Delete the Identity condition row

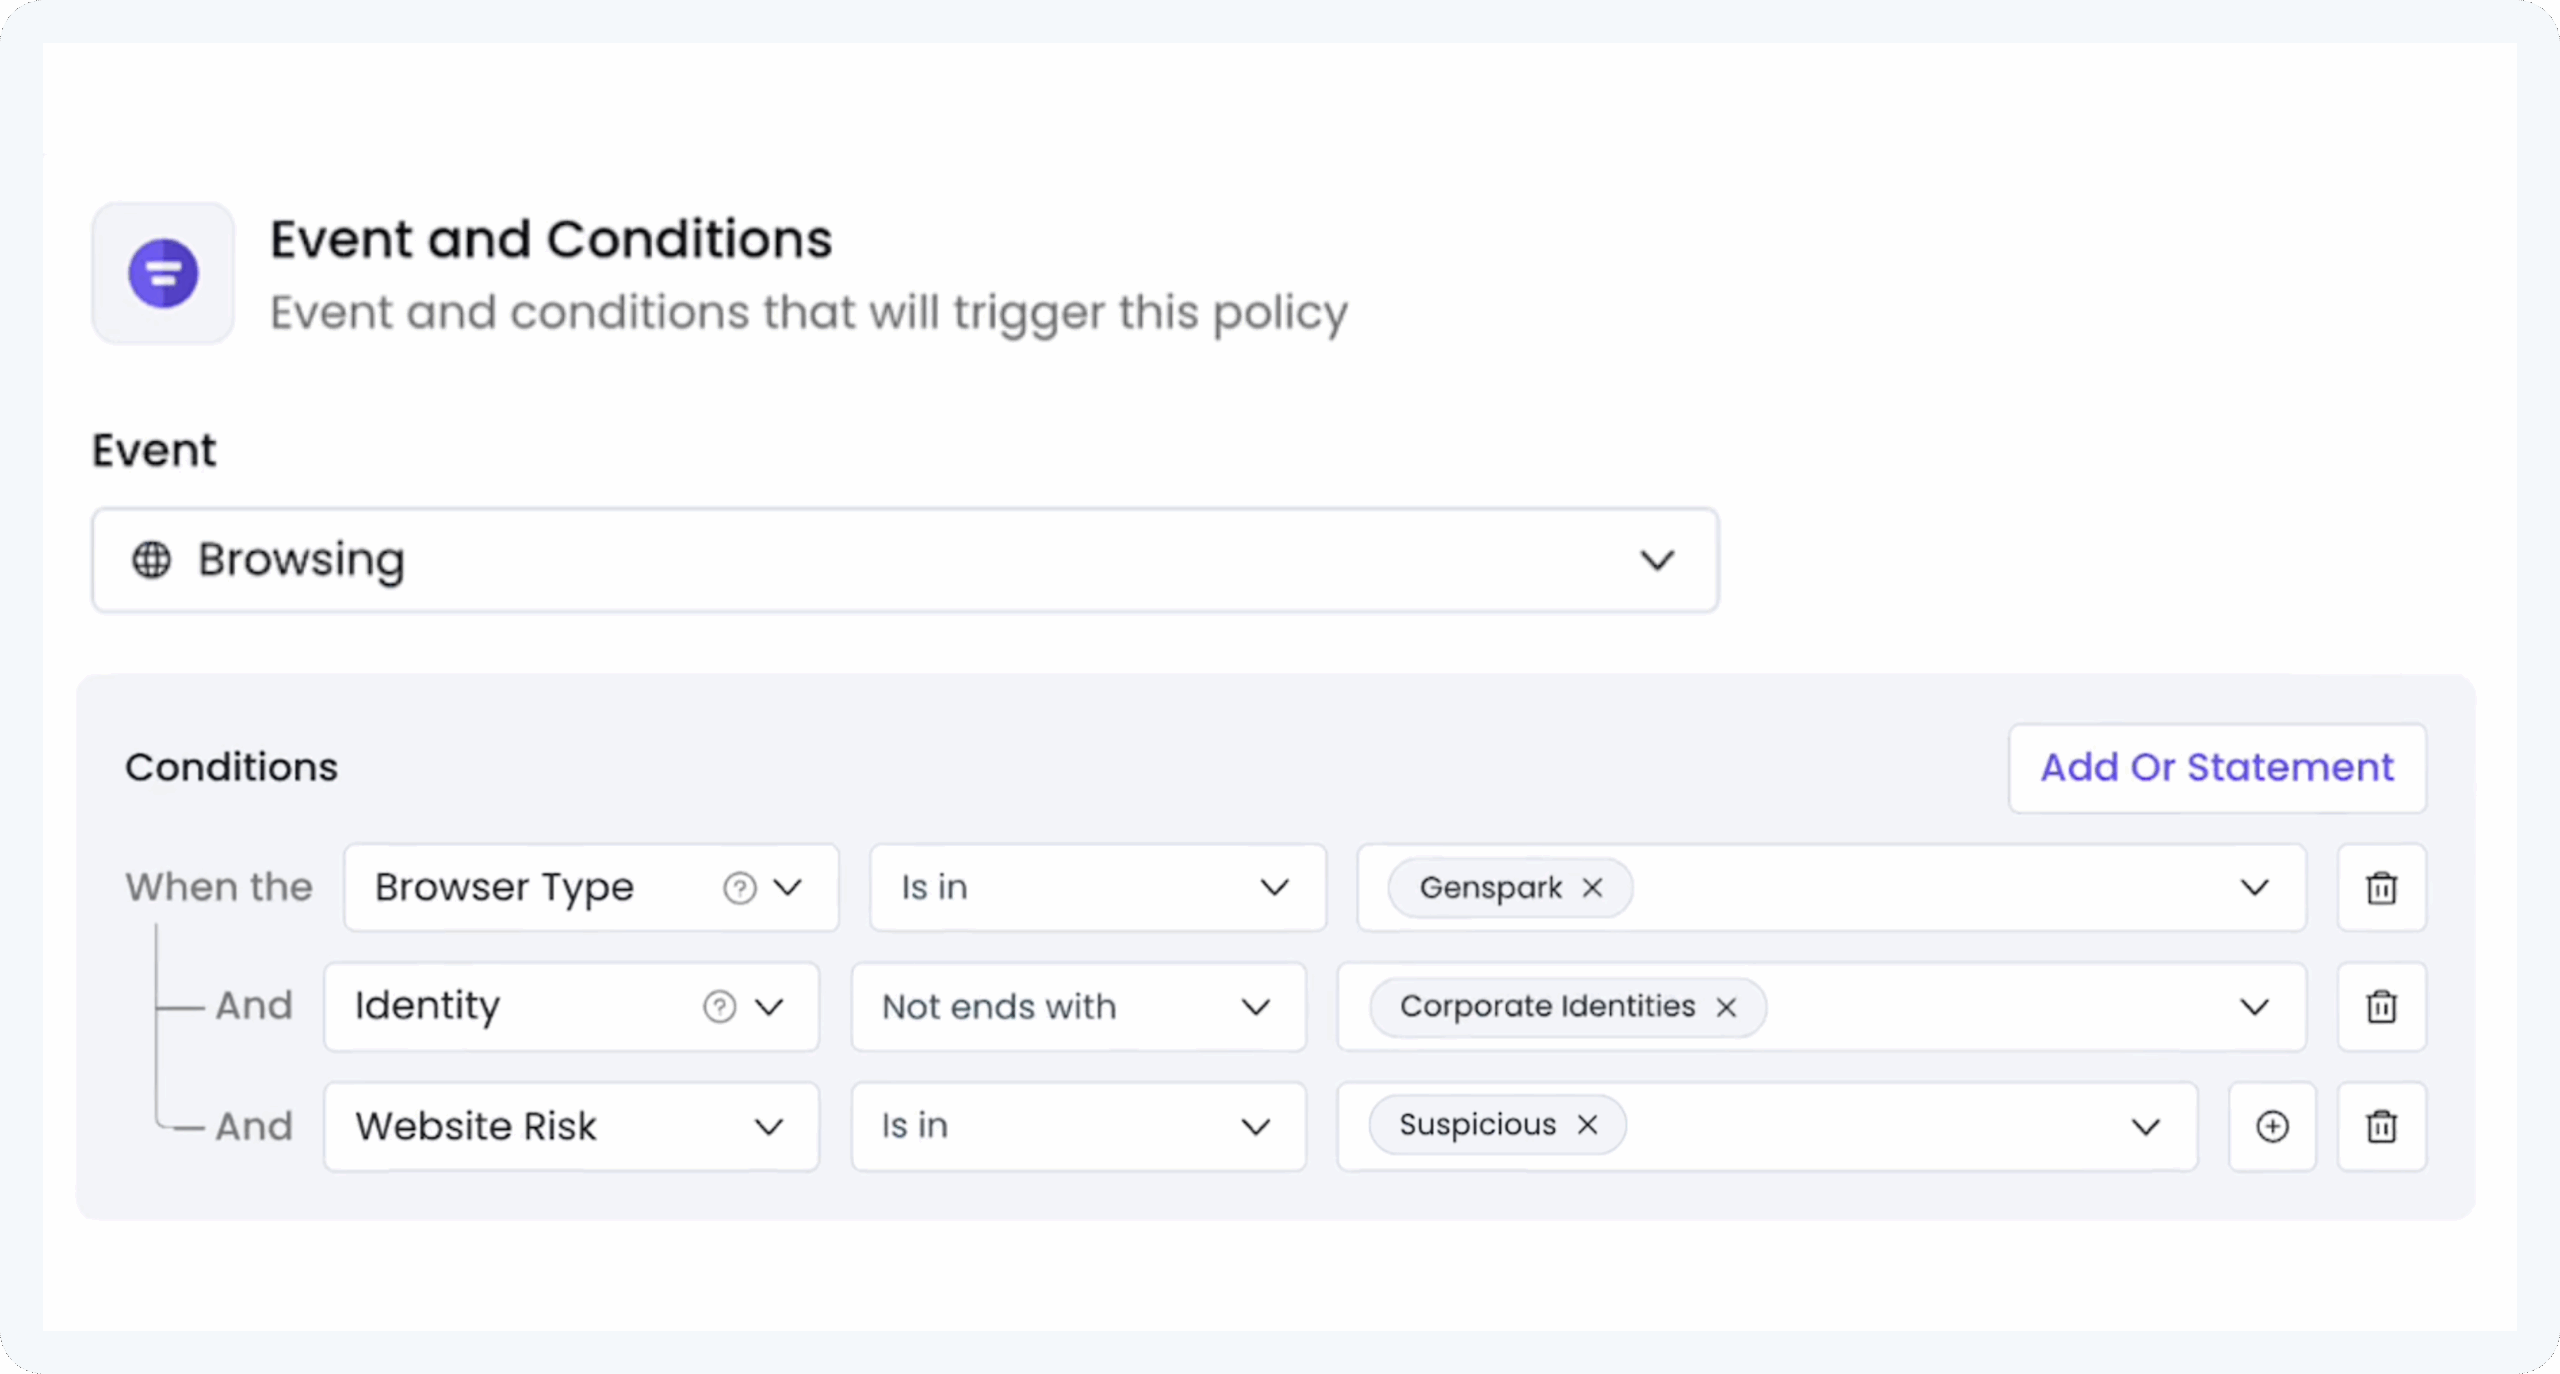pyautogui.click(x=2381, y=1007)
